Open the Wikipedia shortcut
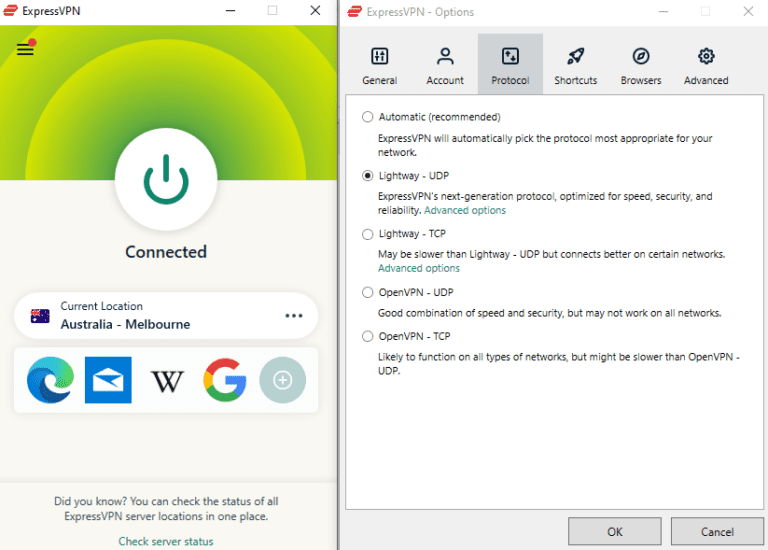 point(167,380)
